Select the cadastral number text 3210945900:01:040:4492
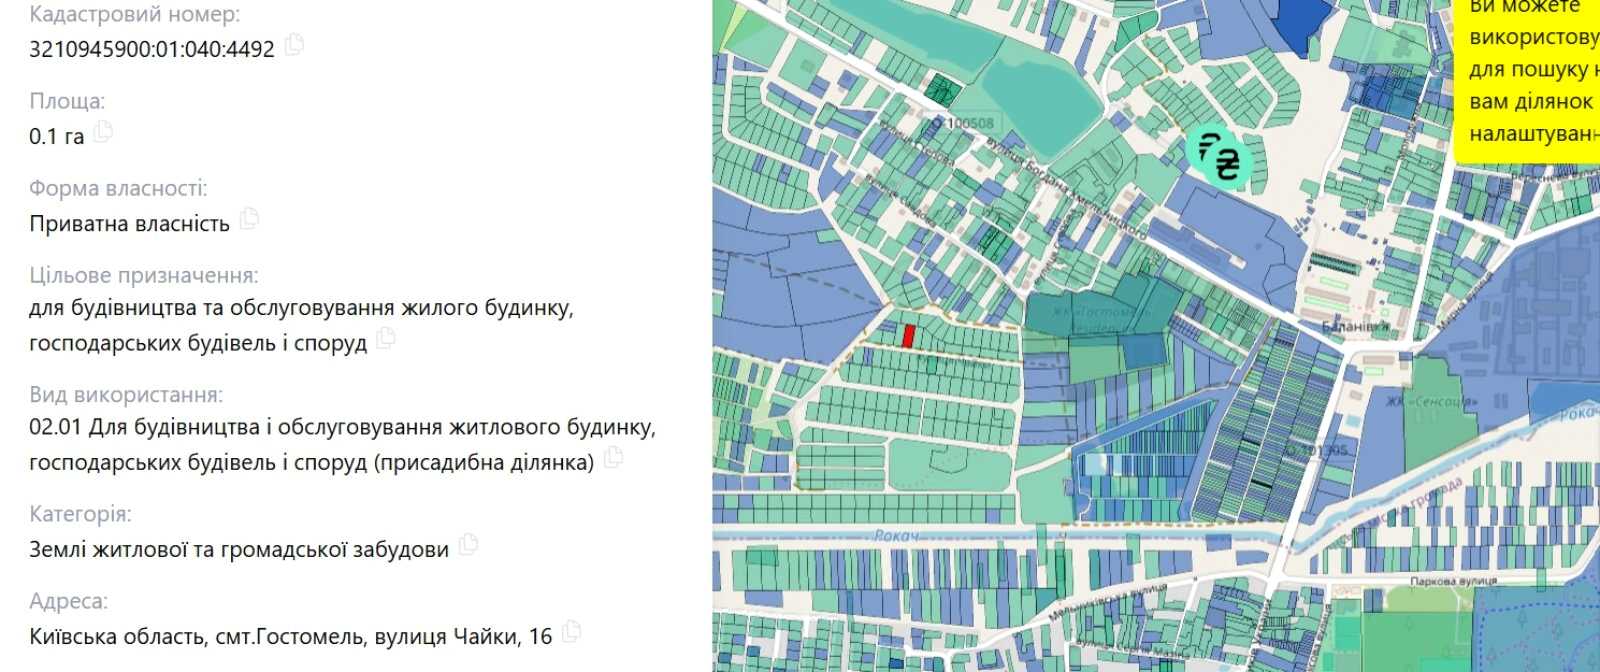The width and height of the screenshot is (1600, 672). (152, 49)
